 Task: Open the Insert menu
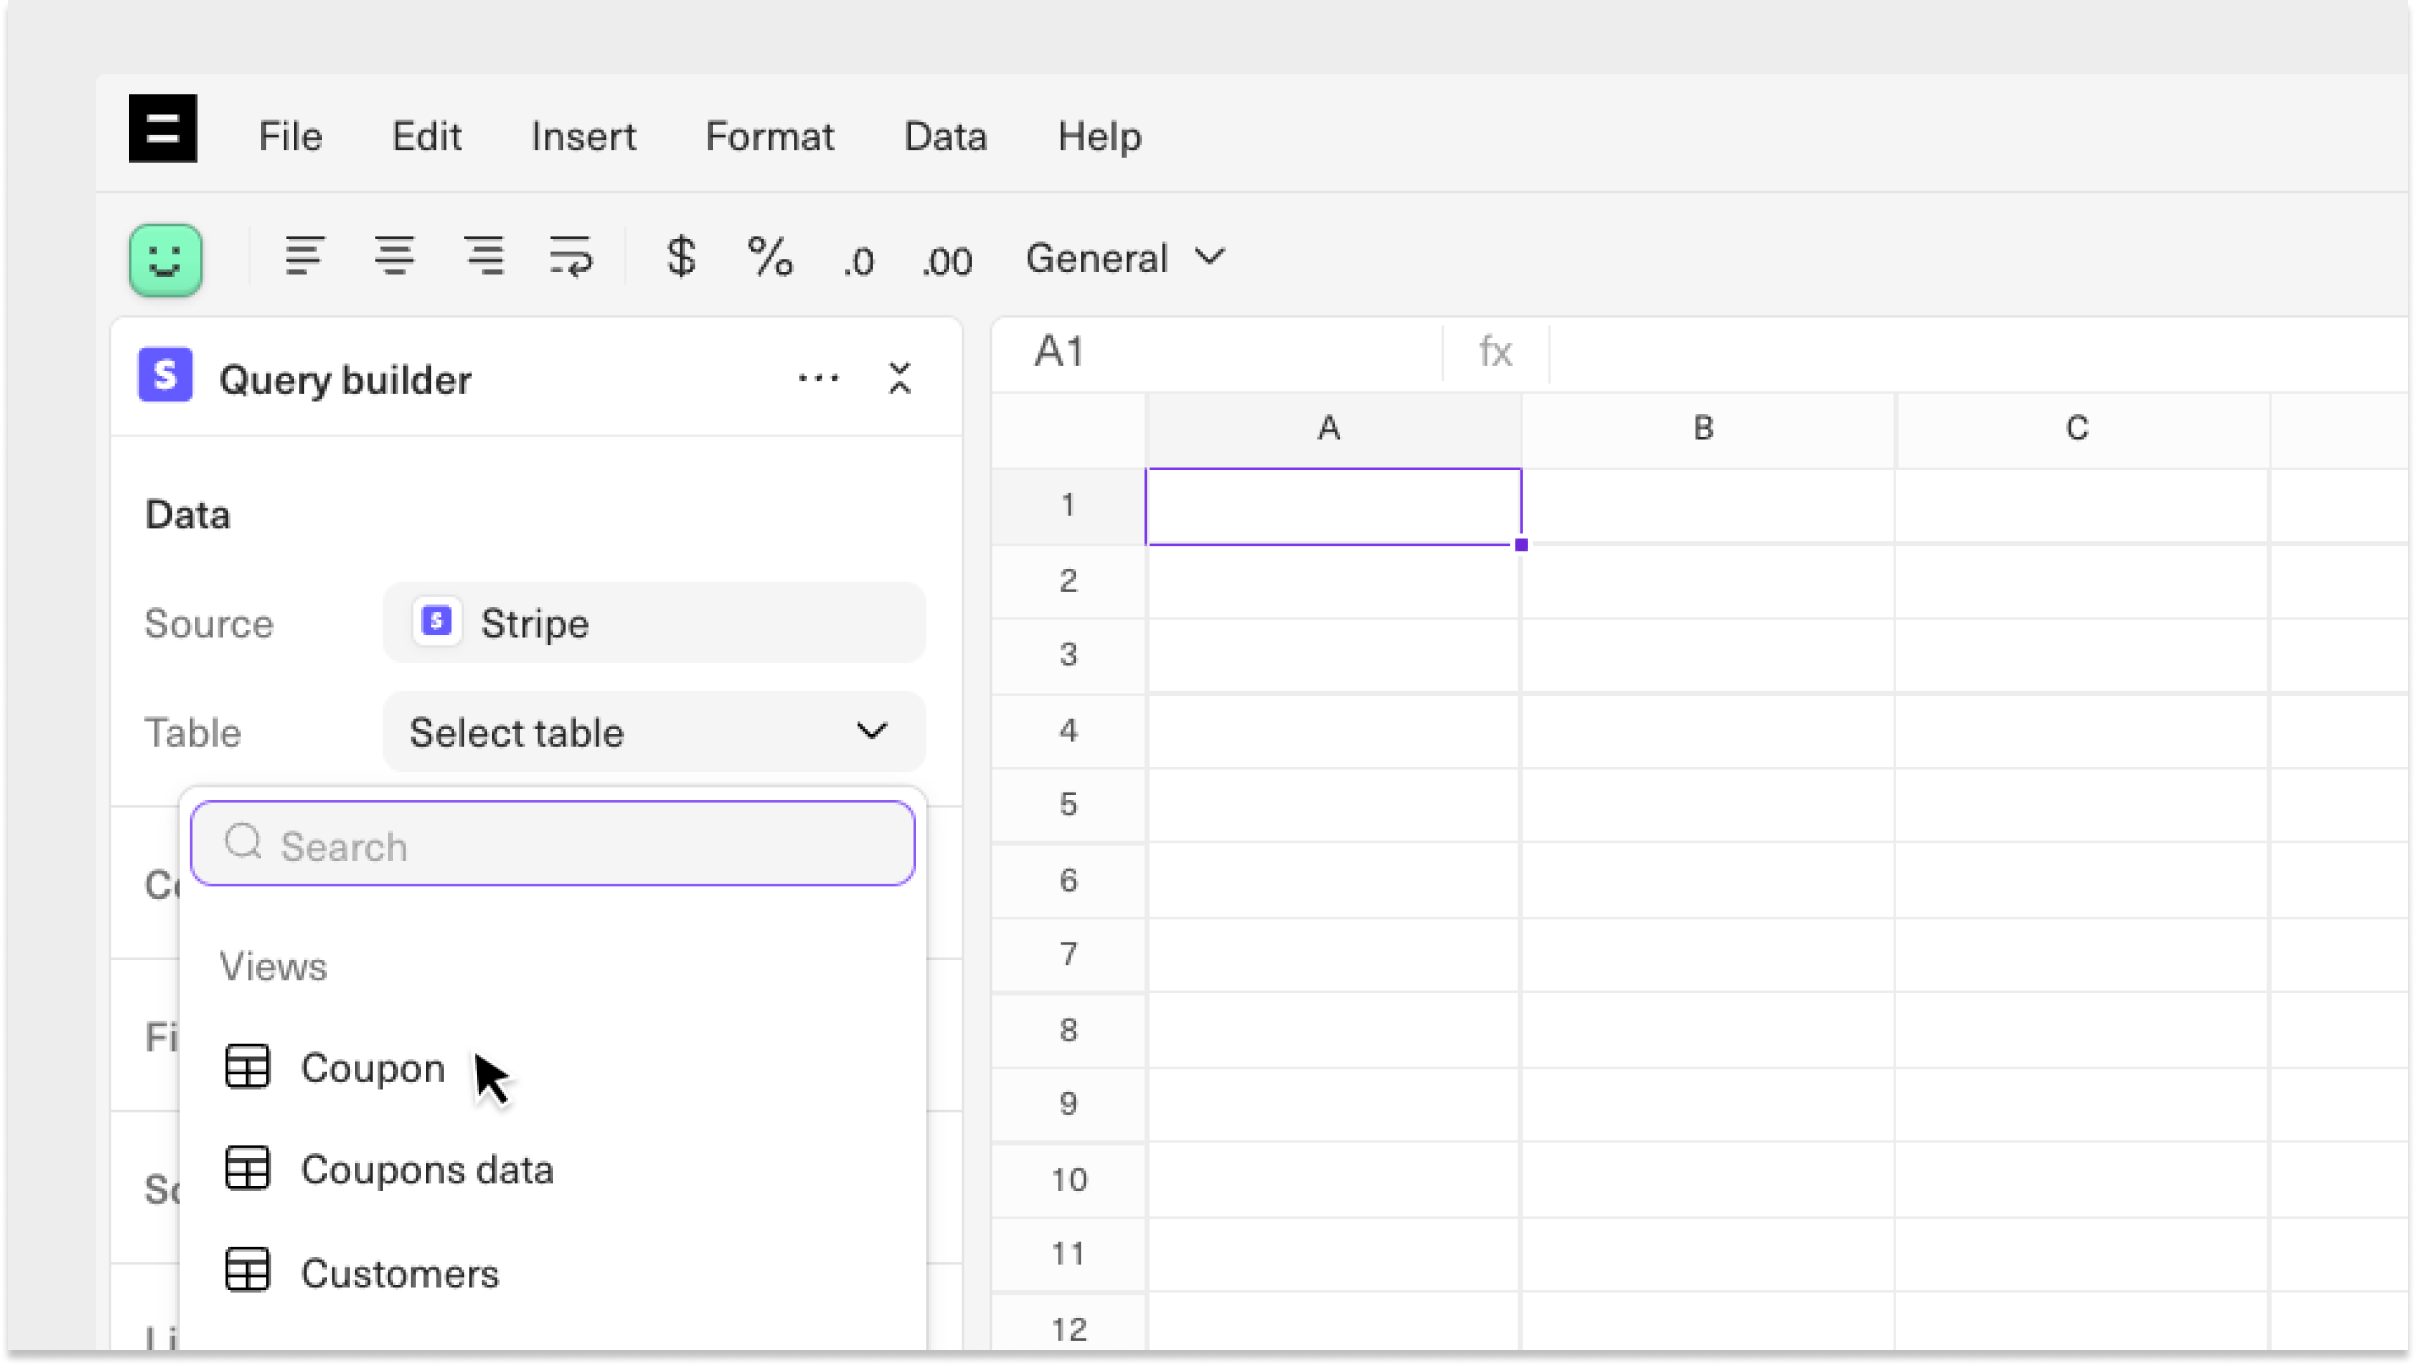click(x=583, y=136)
